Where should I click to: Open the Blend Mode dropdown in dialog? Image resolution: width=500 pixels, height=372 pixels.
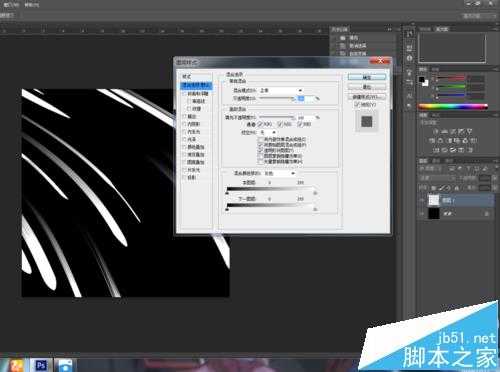point(280,90)
